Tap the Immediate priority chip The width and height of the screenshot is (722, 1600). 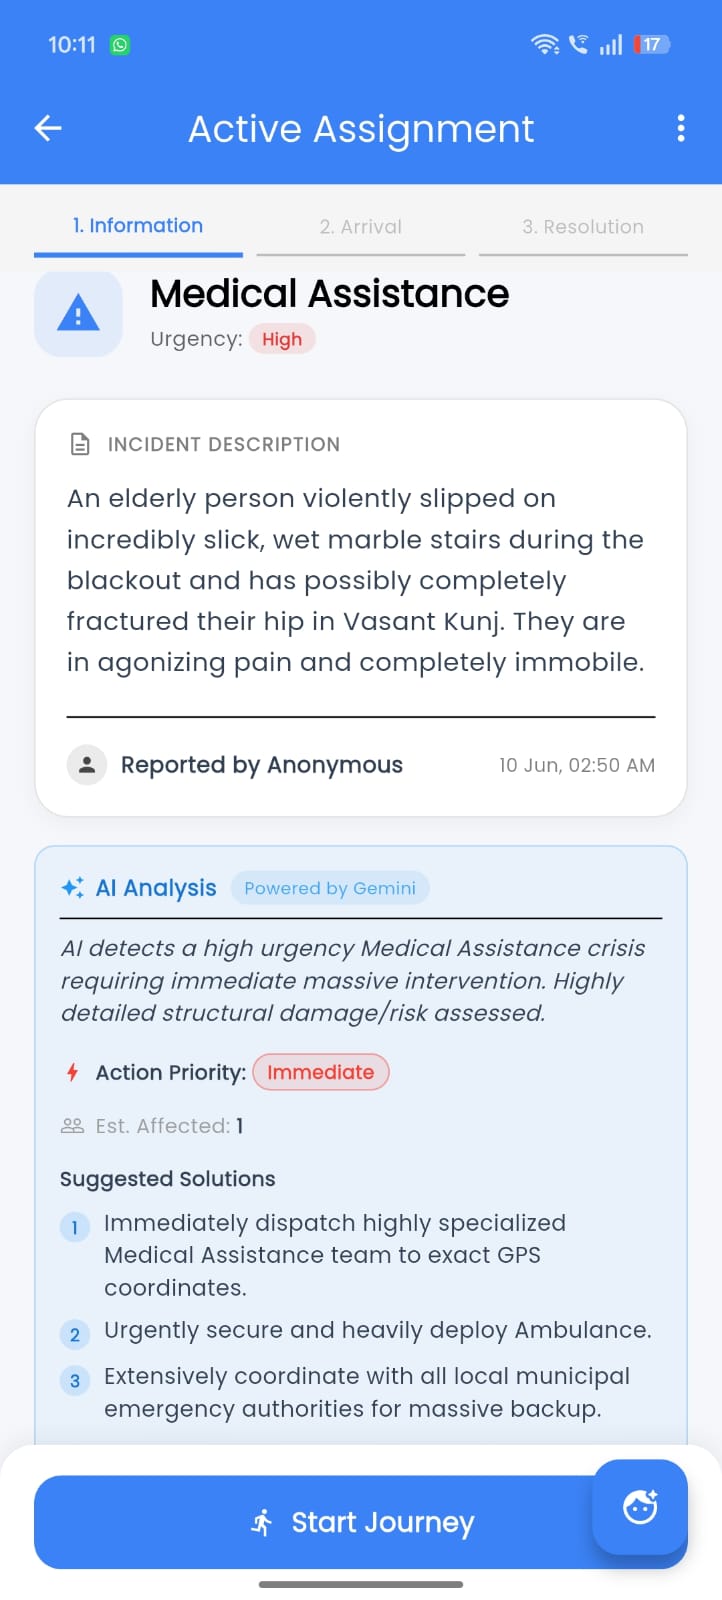pyautogui.click(x=321, y=1072)
